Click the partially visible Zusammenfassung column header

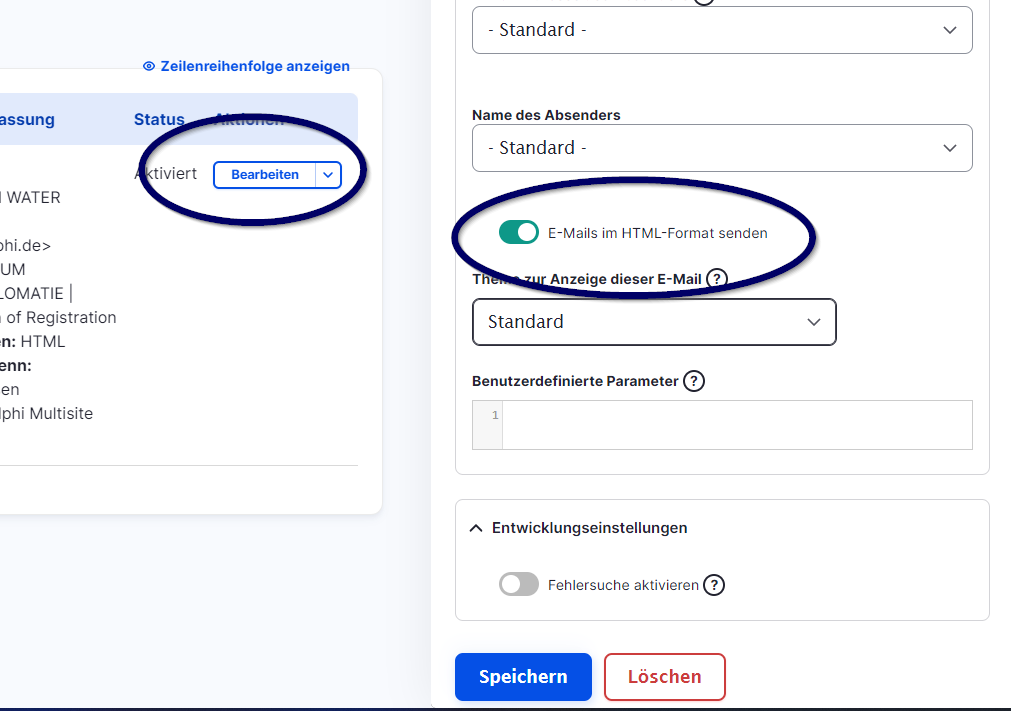pos(27,120)
